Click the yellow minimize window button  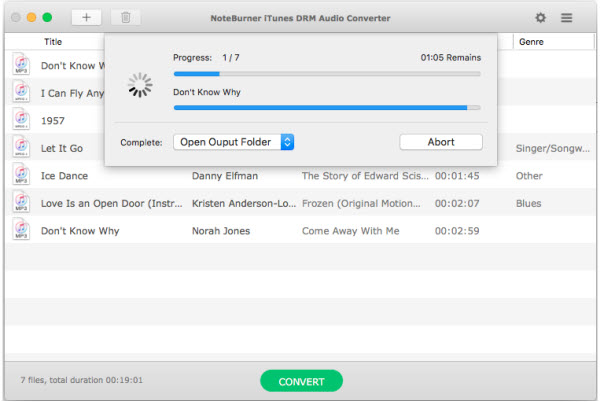coord(31,18)
